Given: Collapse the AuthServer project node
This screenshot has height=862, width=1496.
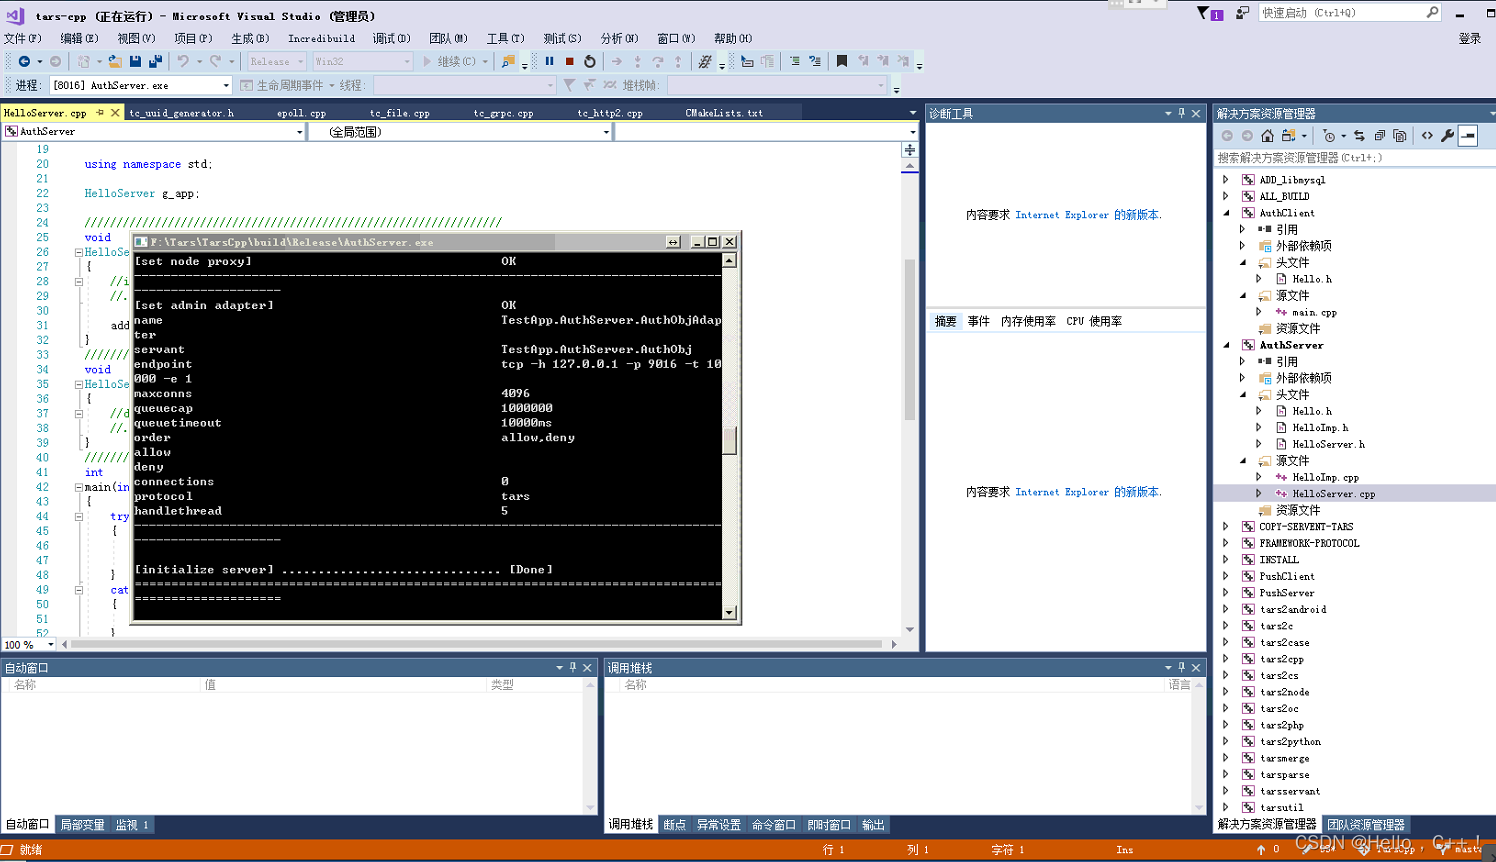Looking at the screenshot, I should [1226, 345].
